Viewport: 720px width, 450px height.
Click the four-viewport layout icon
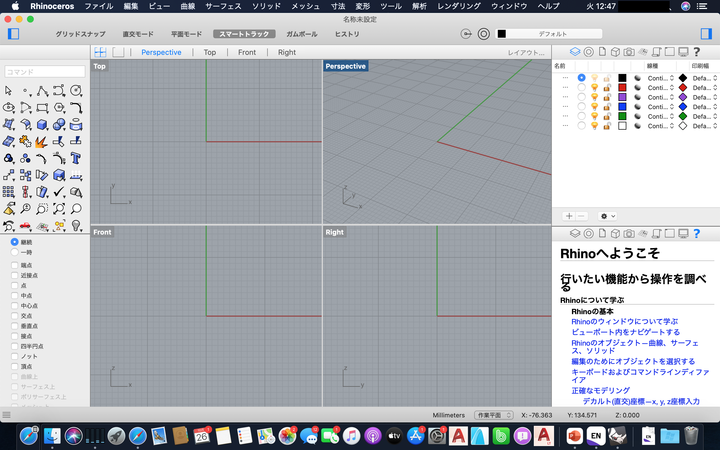pos(100,52)
